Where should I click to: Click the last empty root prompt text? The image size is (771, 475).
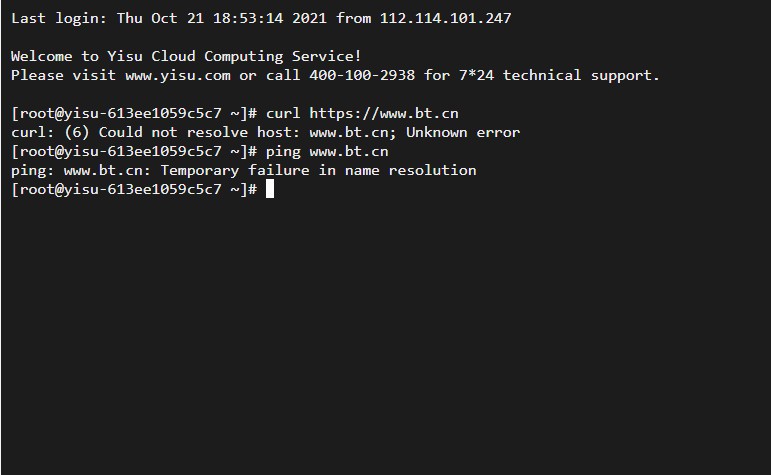(x=134, y=189)
